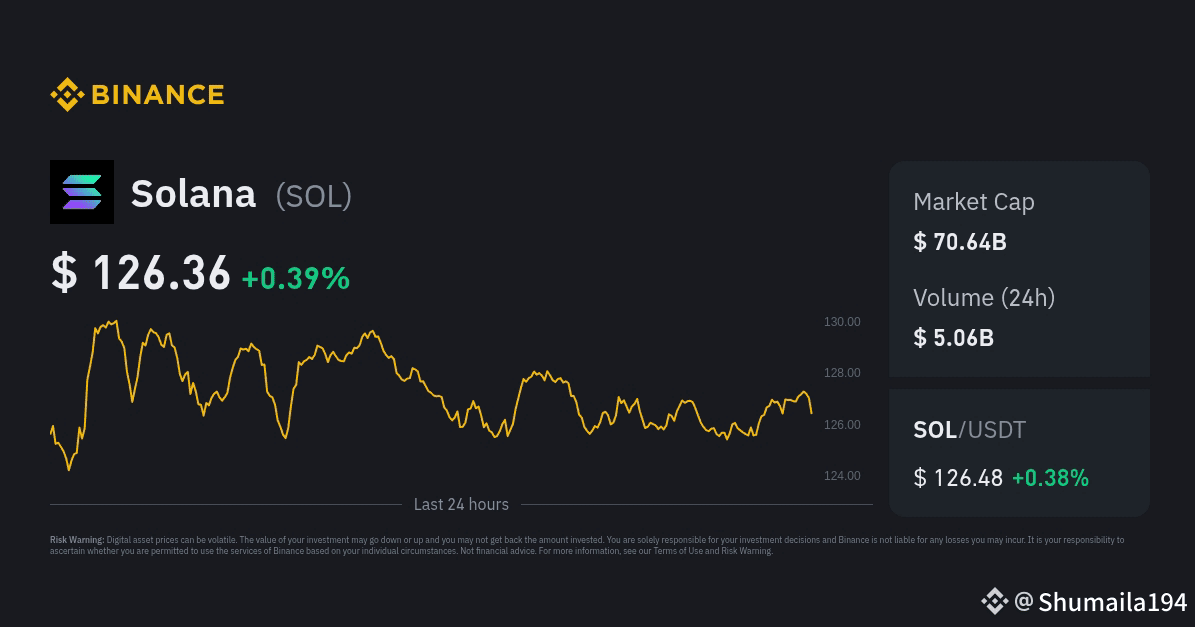Click the $ 126.48 pair price
Viewport: 1195px width, 627px height.
pyautogui.click(x=958, y=478)
